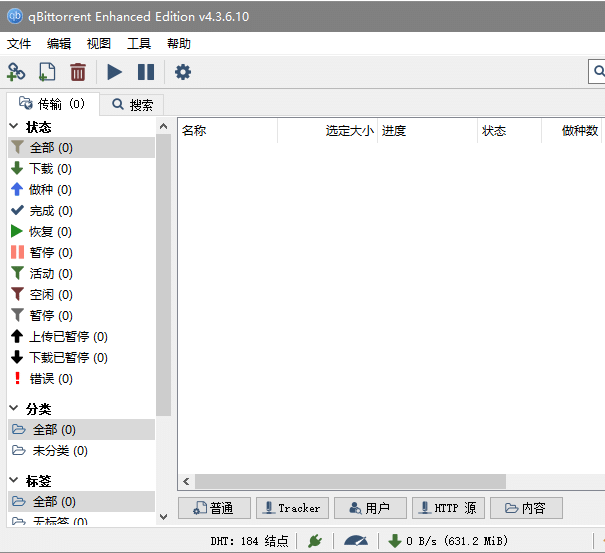605x553 pixels.
Task: Open the 编辑 menu
Action: click(59, 44)
